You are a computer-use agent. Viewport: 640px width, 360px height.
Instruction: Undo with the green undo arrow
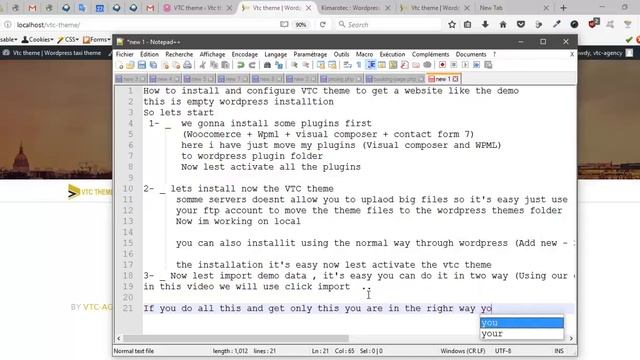241,65
